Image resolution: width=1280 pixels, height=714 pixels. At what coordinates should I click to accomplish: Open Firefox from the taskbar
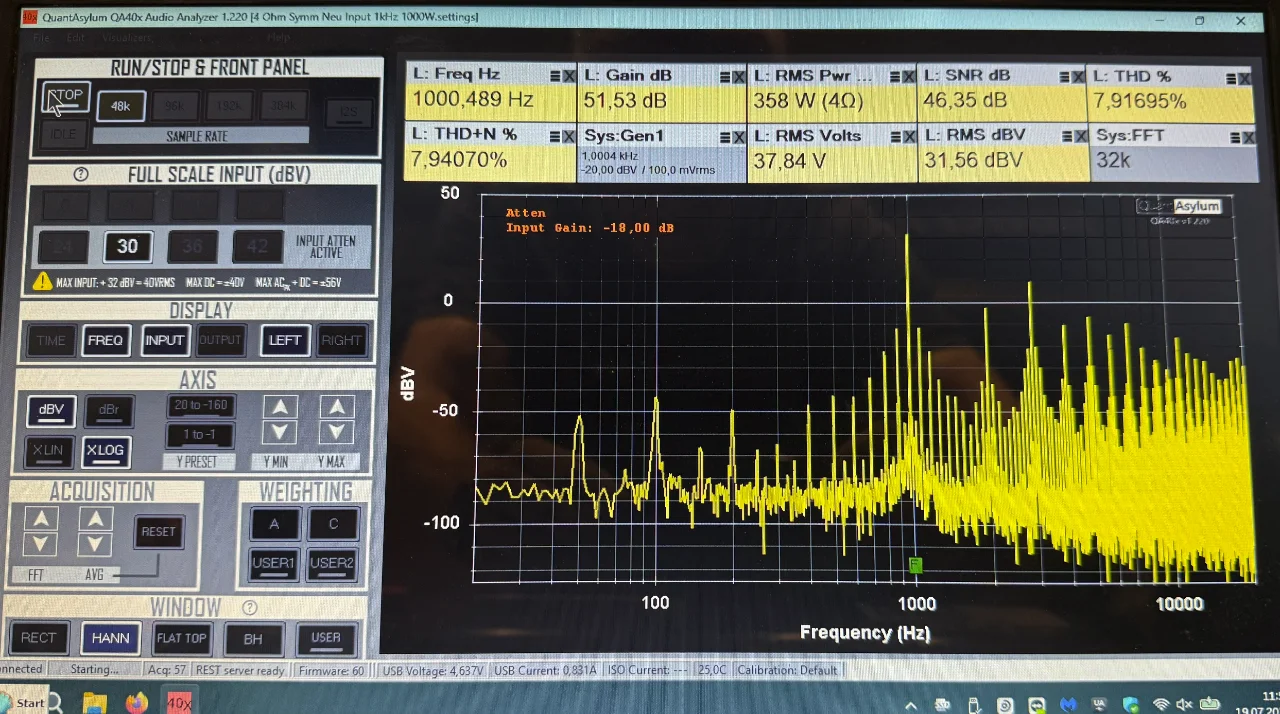point(137,702)
